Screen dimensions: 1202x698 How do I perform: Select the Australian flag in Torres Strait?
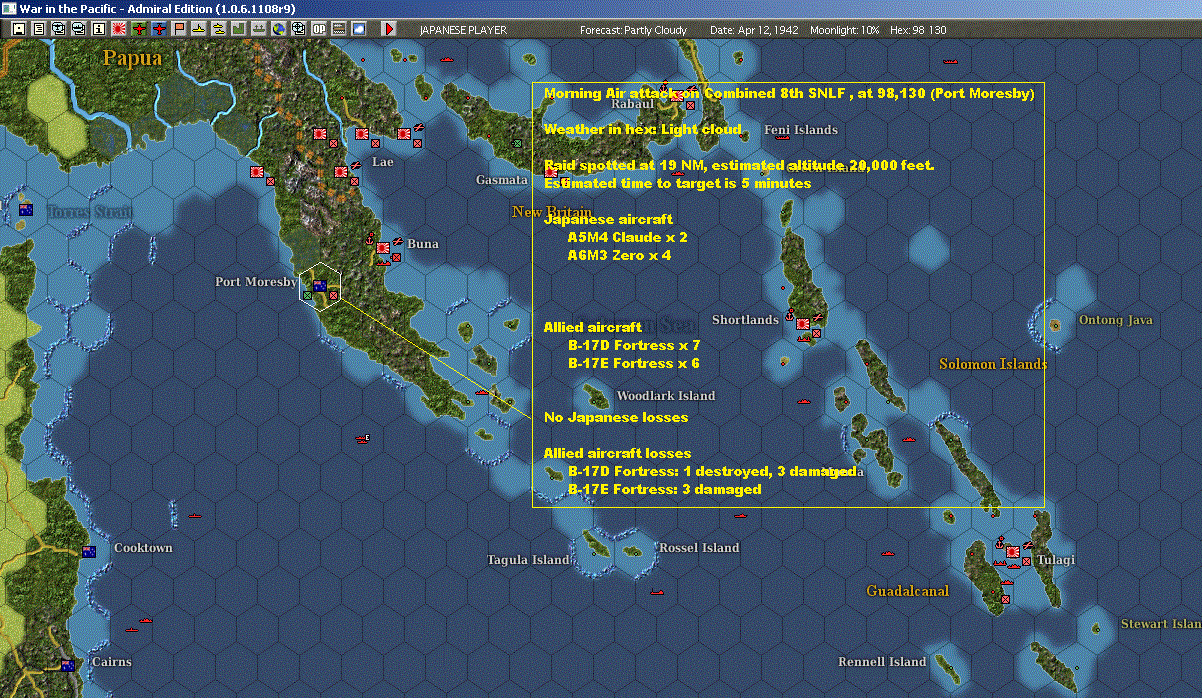[26, 210]
